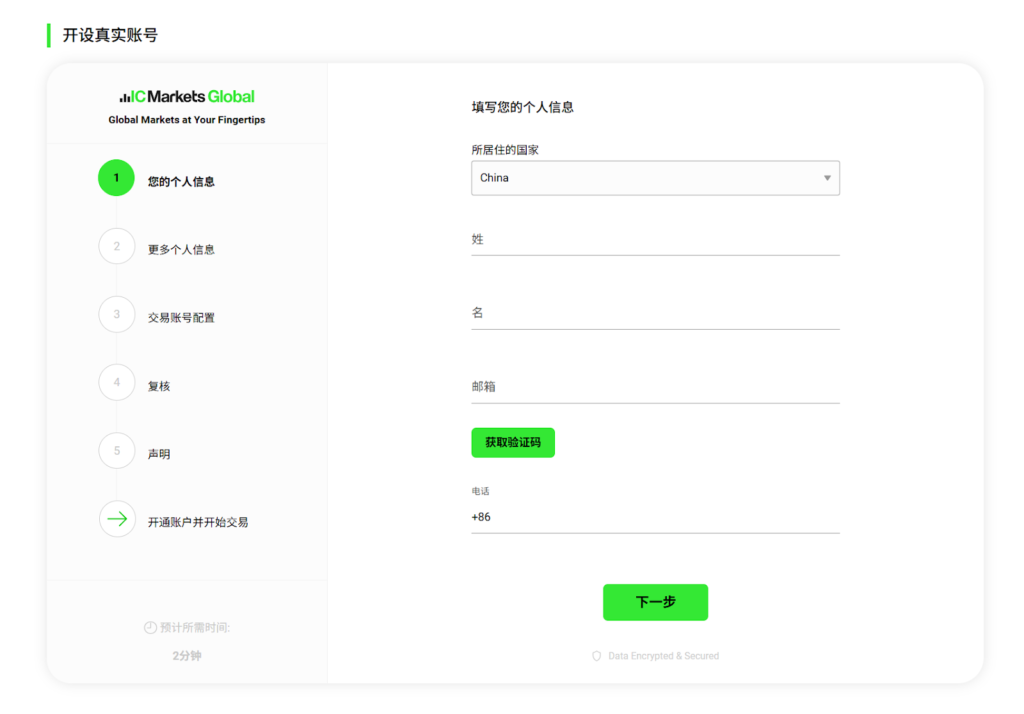This screenshot has width=1024, height=714.
Task: Click the bar chart mark in IC Markets logo
Action: (126, 97)
